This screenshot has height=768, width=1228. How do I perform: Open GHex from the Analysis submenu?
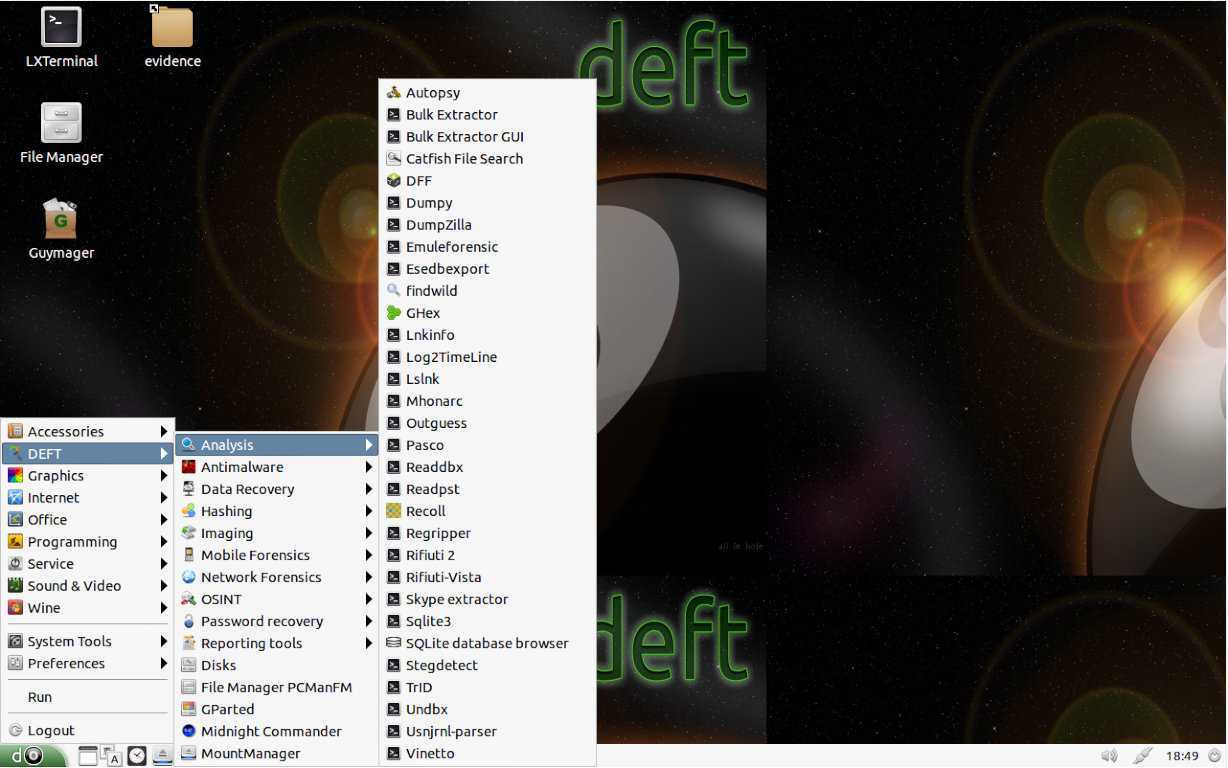tap(422, 313)
